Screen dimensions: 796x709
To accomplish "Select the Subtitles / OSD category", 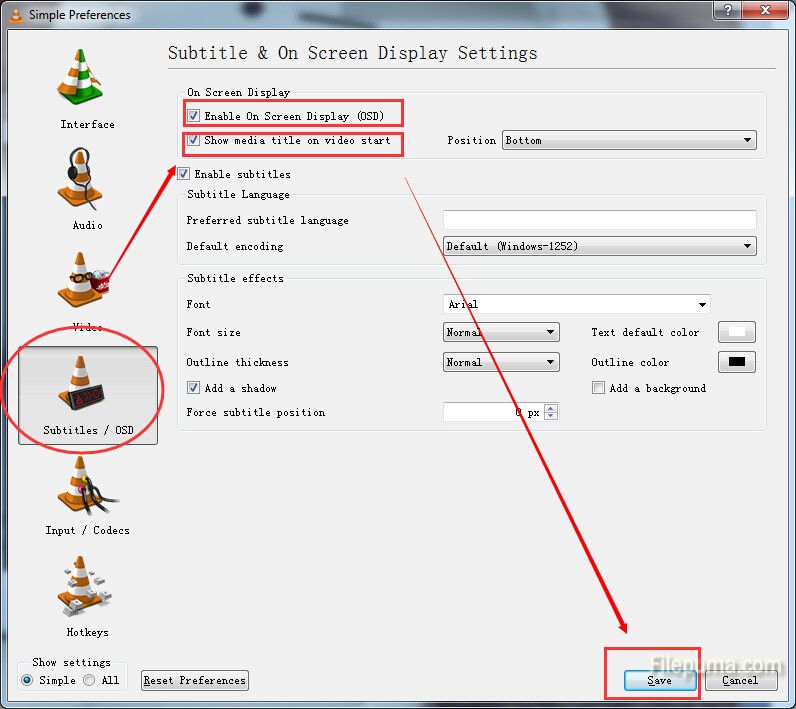I will pyautogui.click(x=88, y=397).
